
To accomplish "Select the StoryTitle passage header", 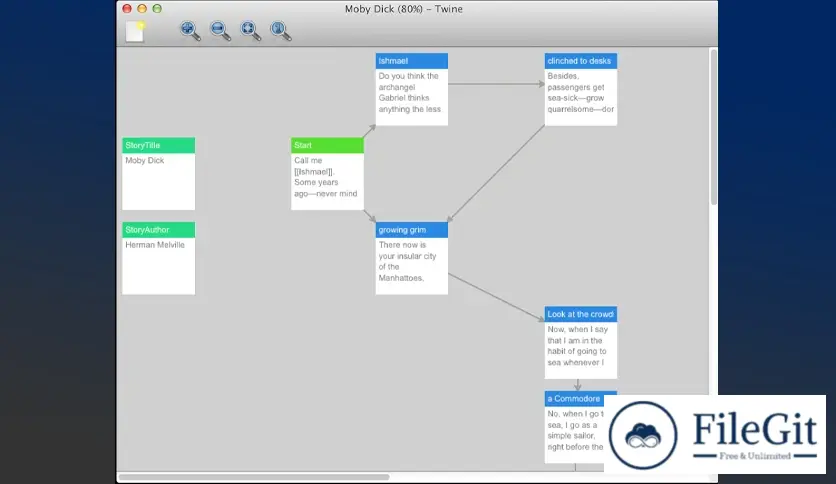I will pyautogui.click(x=158, y=145).
